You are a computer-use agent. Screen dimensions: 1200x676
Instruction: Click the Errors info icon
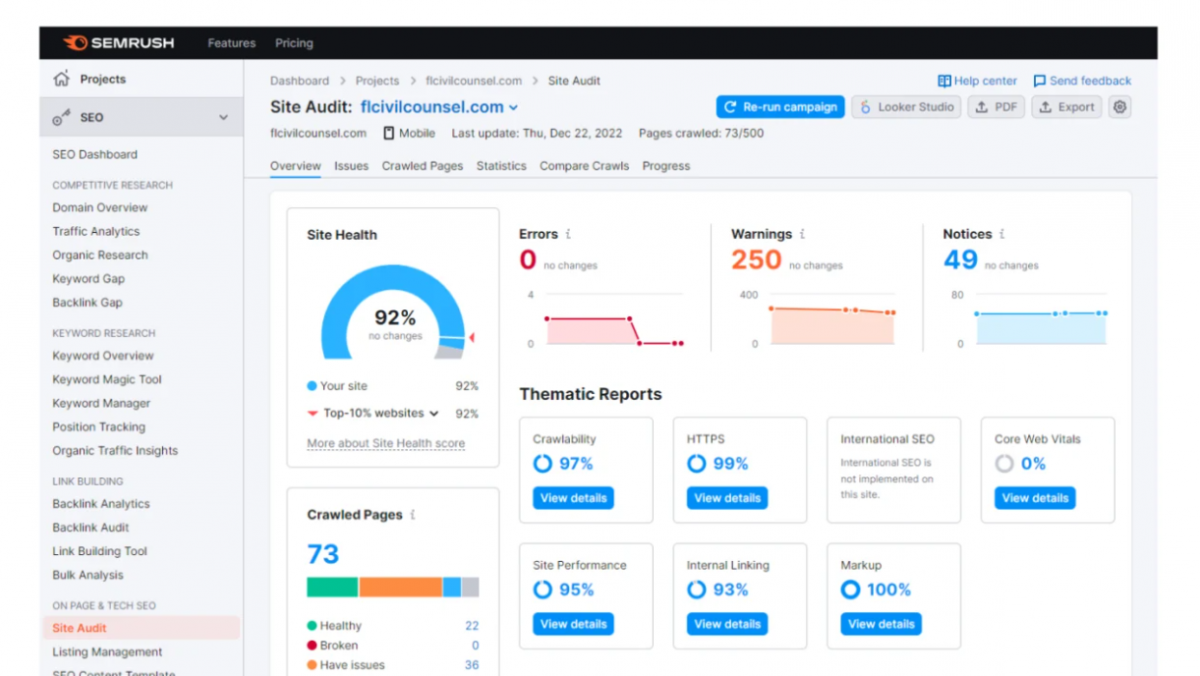pos(568,234)
